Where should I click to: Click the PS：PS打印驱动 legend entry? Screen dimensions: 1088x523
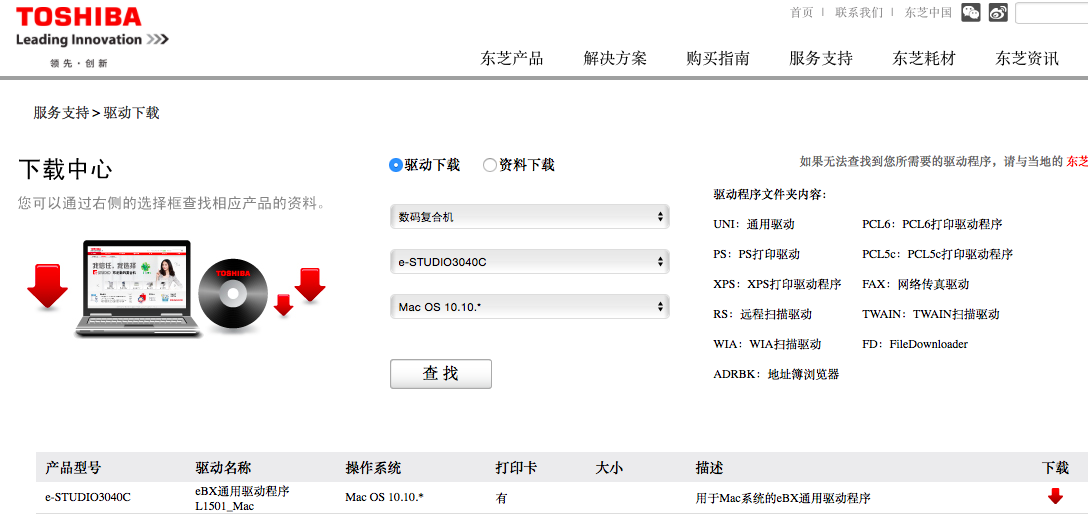click(x=756, y=255)
